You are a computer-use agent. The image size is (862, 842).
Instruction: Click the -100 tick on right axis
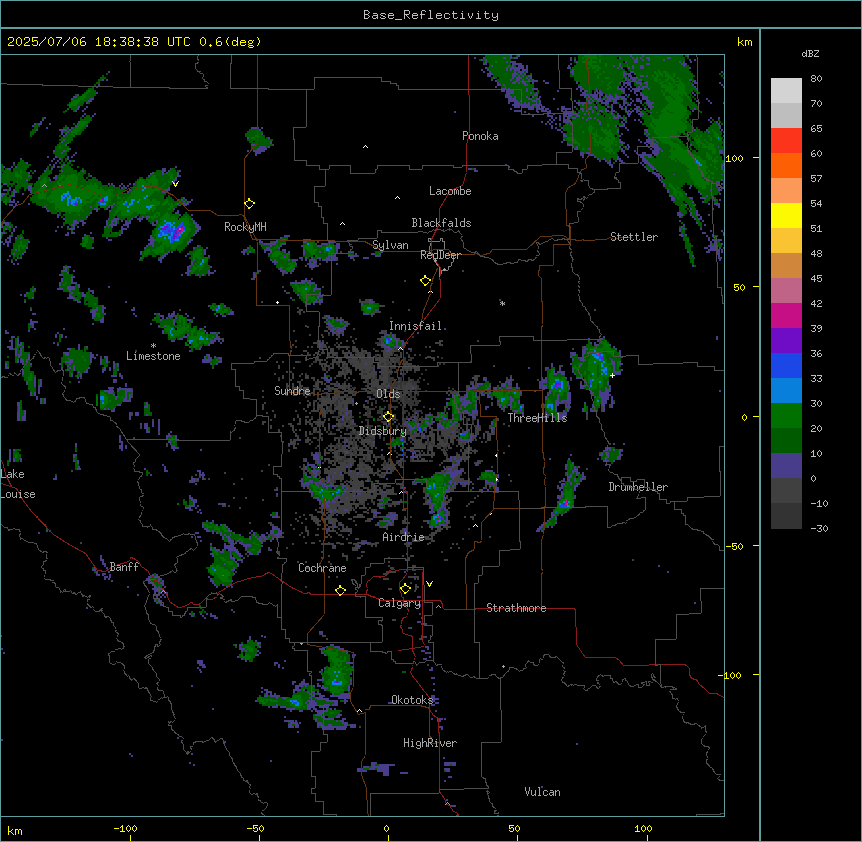click(731, 675)
